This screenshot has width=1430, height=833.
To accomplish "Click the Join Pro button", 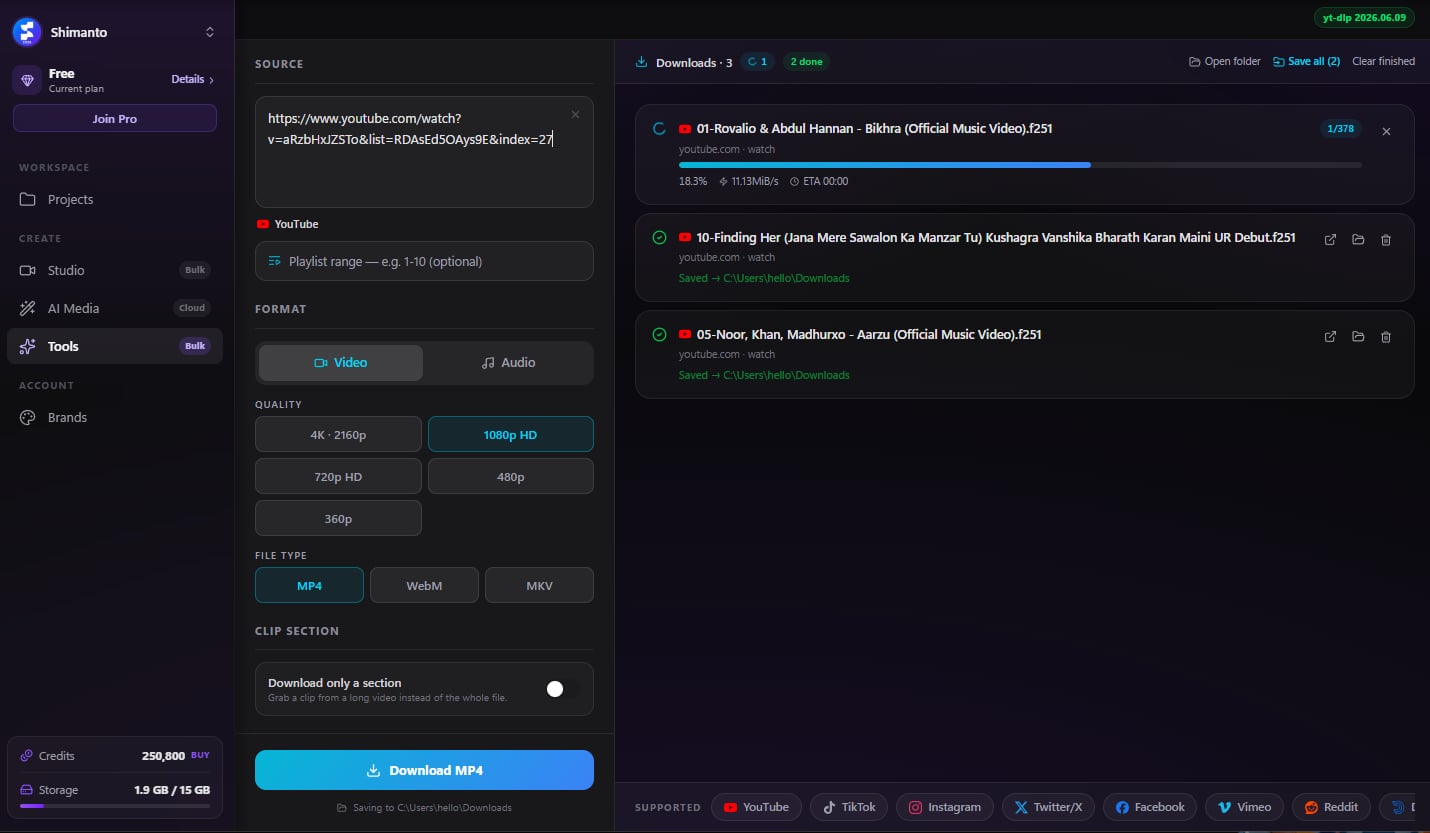I will click(x=115, y=119).
